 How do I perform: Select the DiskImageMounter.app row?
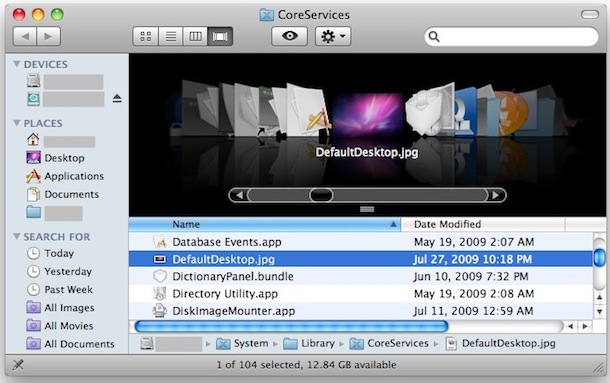361,311
